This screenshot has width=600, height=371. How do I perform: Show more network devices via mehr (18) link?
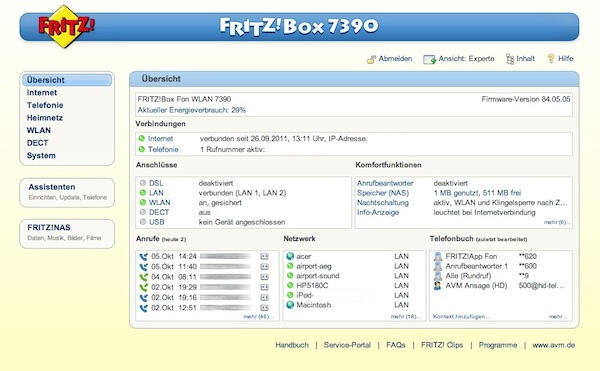tap(405, 317)
